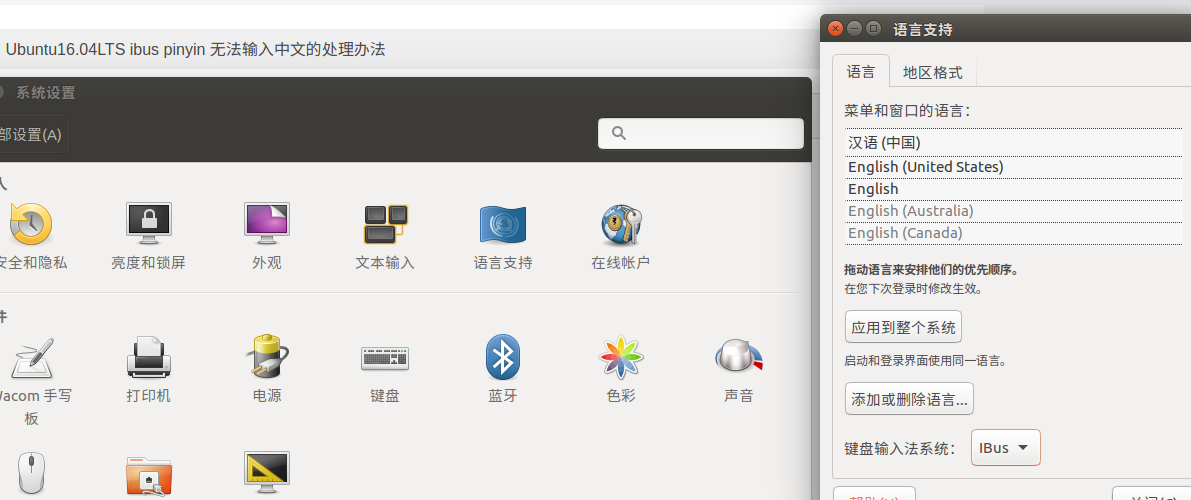The height and width of the screenshot is (500, 1191).
Task: Open Printers (打印机) settings
Action: coord(148,357)
